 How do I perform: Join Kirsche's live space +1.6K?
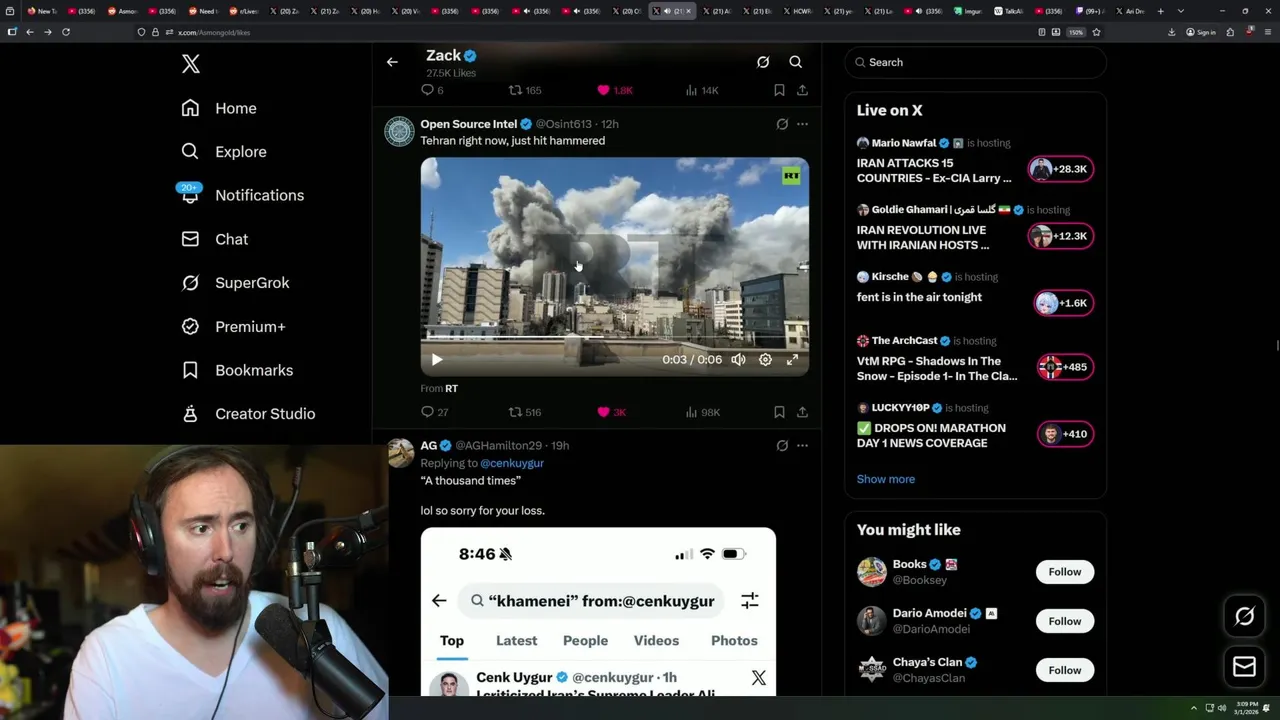tap(1063, 303)
